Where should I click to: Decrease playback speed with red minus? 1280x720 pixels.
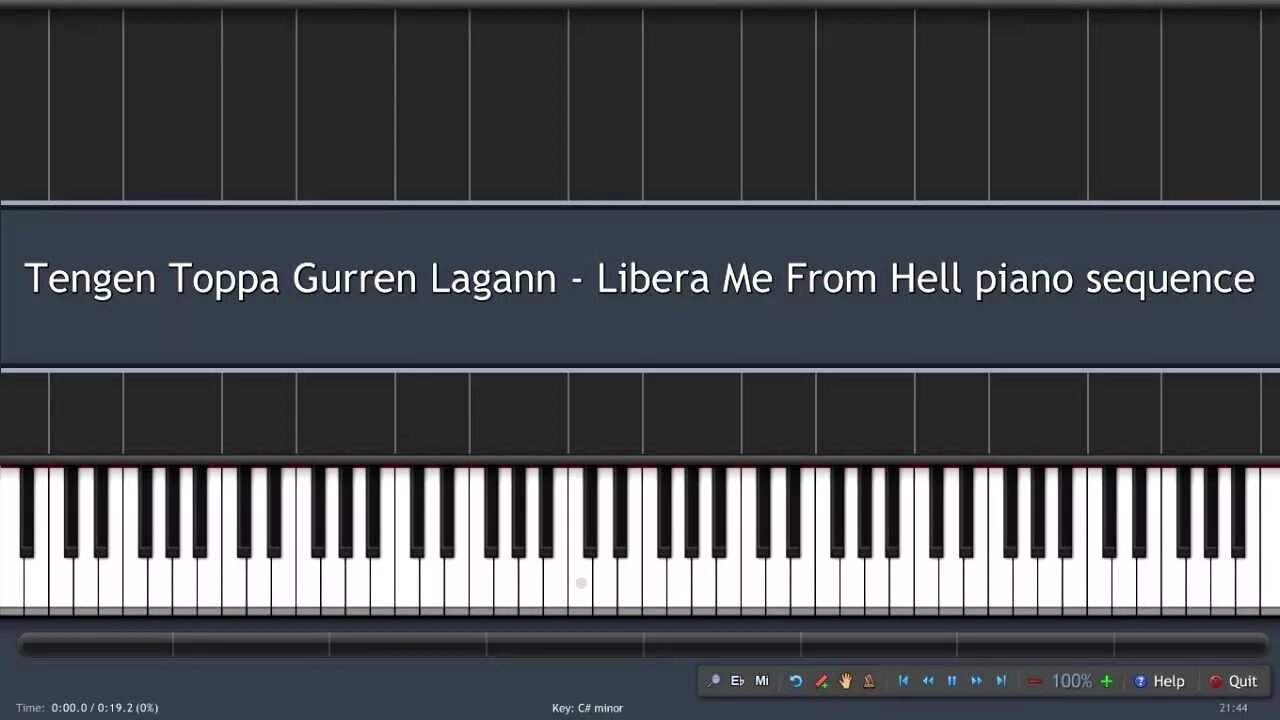click(1035, 681)
